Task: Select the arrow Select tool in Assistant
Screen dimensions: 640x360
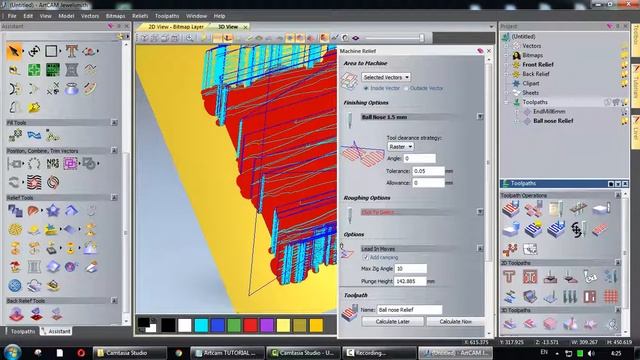Action: pos(15,51)
